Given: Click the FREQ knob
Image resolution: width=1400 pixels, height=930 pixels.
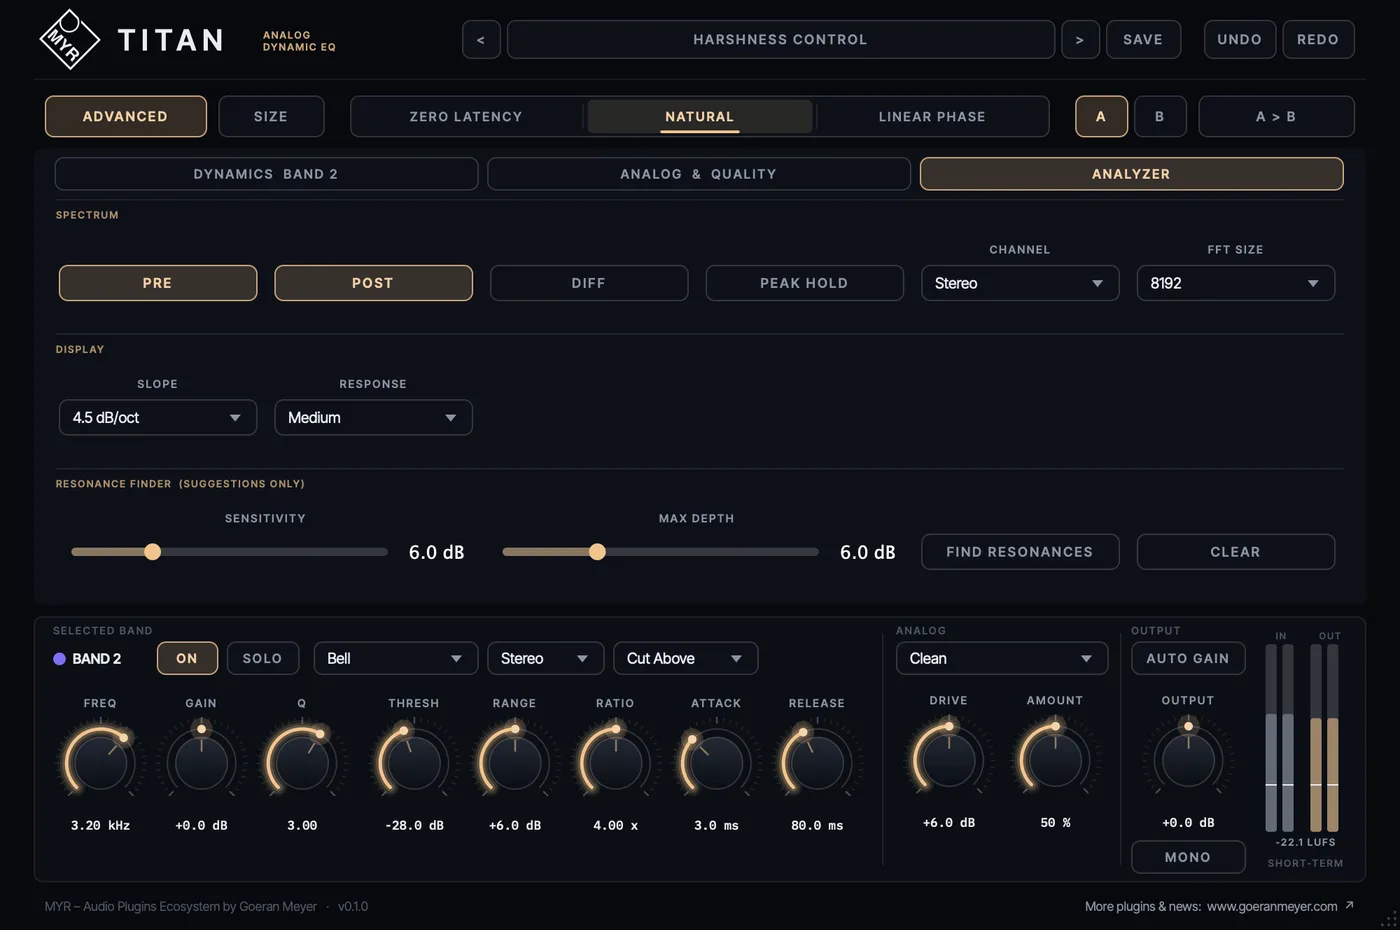Looking at the screenshot, I should tap(100, 762).
